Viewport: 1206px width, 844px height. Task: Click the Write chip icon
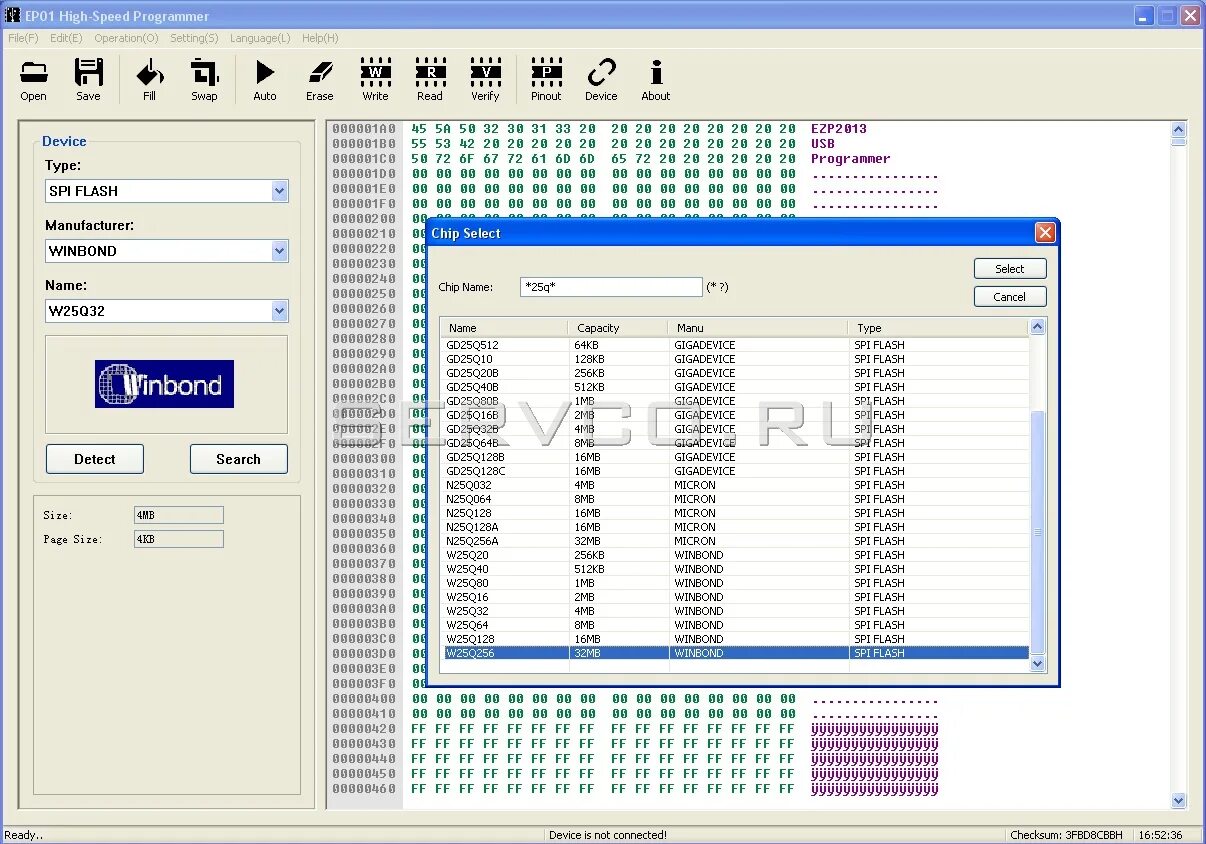tap(375, 79)
